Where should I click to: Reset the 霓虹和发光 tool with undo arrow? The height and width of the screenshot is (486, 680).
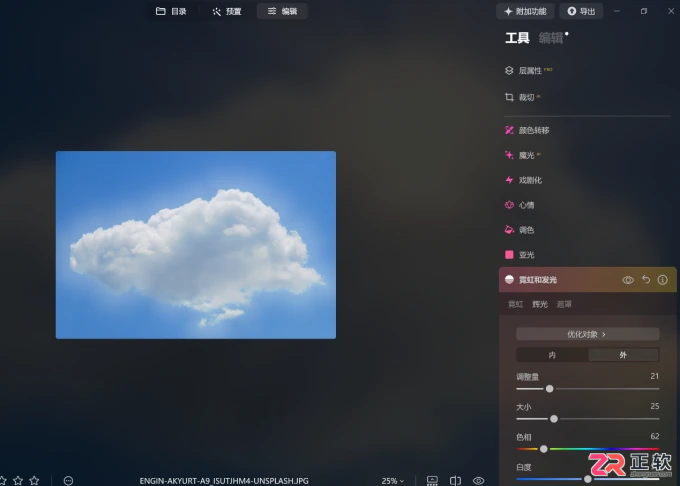click(x=646, y=280)
